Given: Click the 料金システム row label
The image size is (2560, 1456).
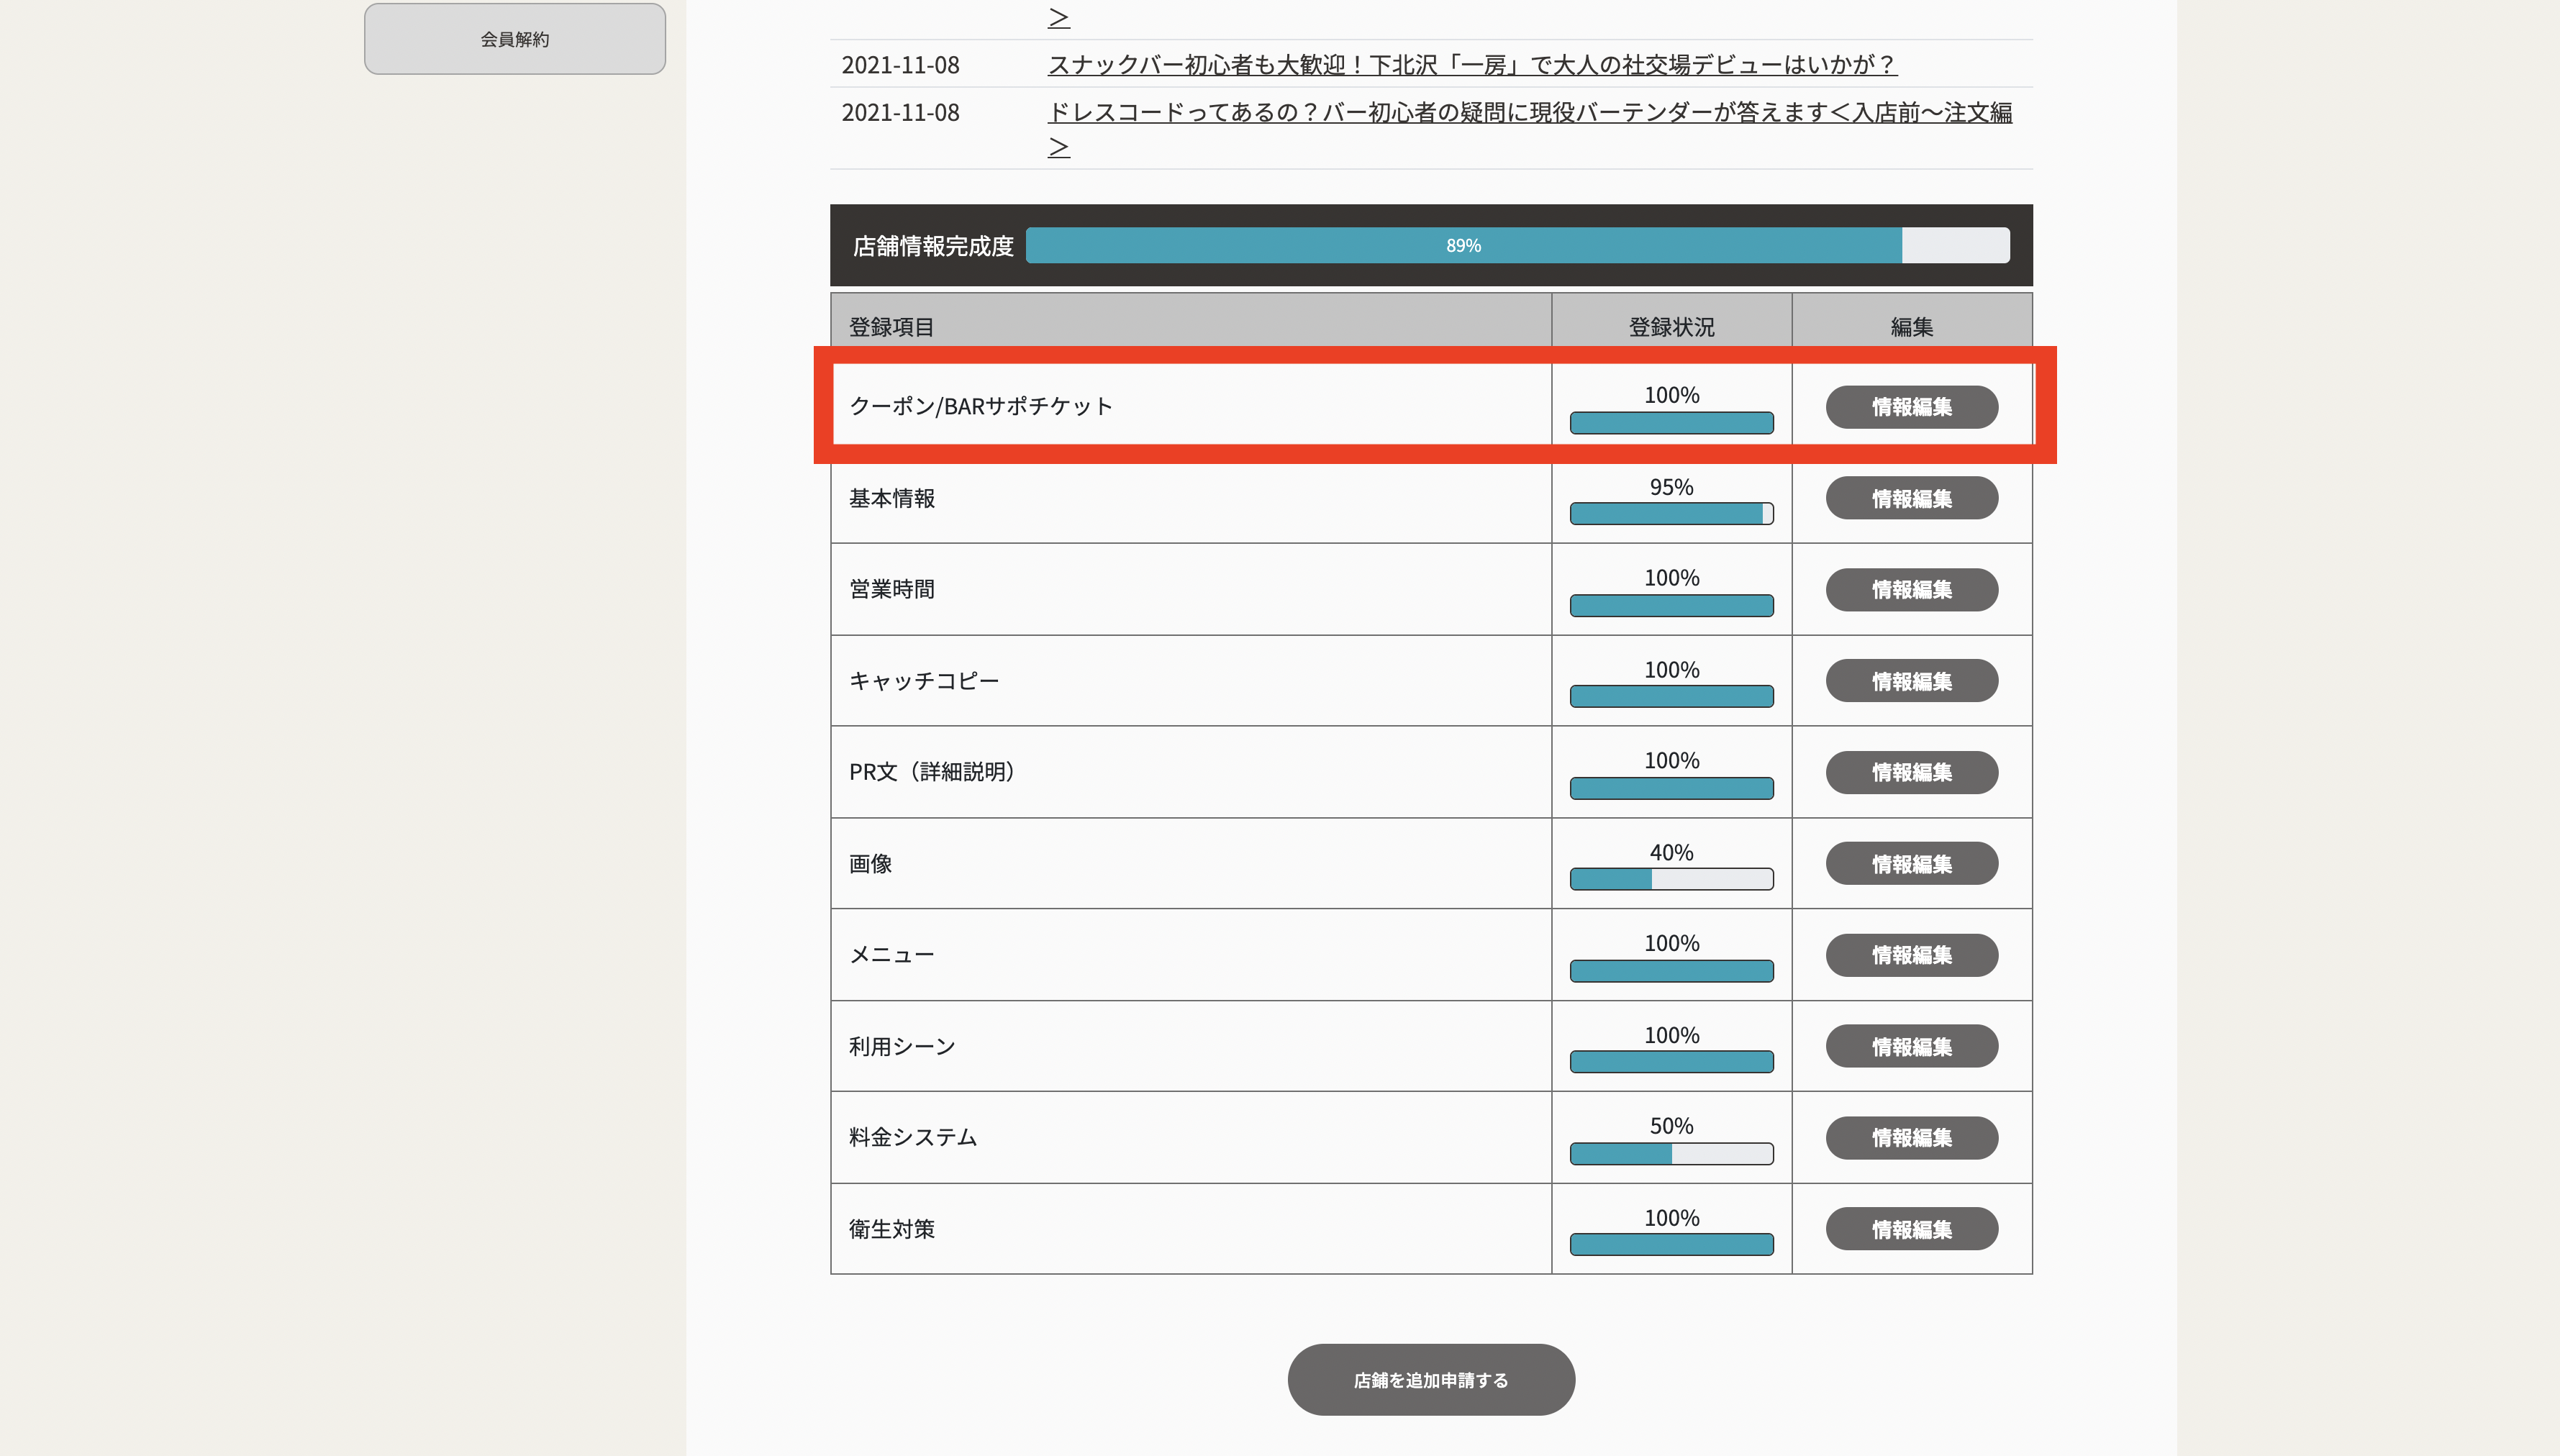Looking at the screenshot, I should click(913, 1137).
